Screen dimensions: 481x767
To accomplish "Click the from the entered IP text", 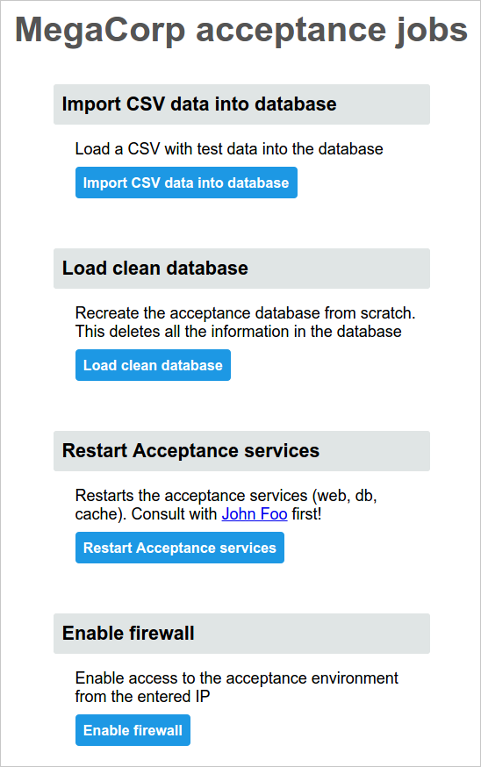I will click(142, 697).
